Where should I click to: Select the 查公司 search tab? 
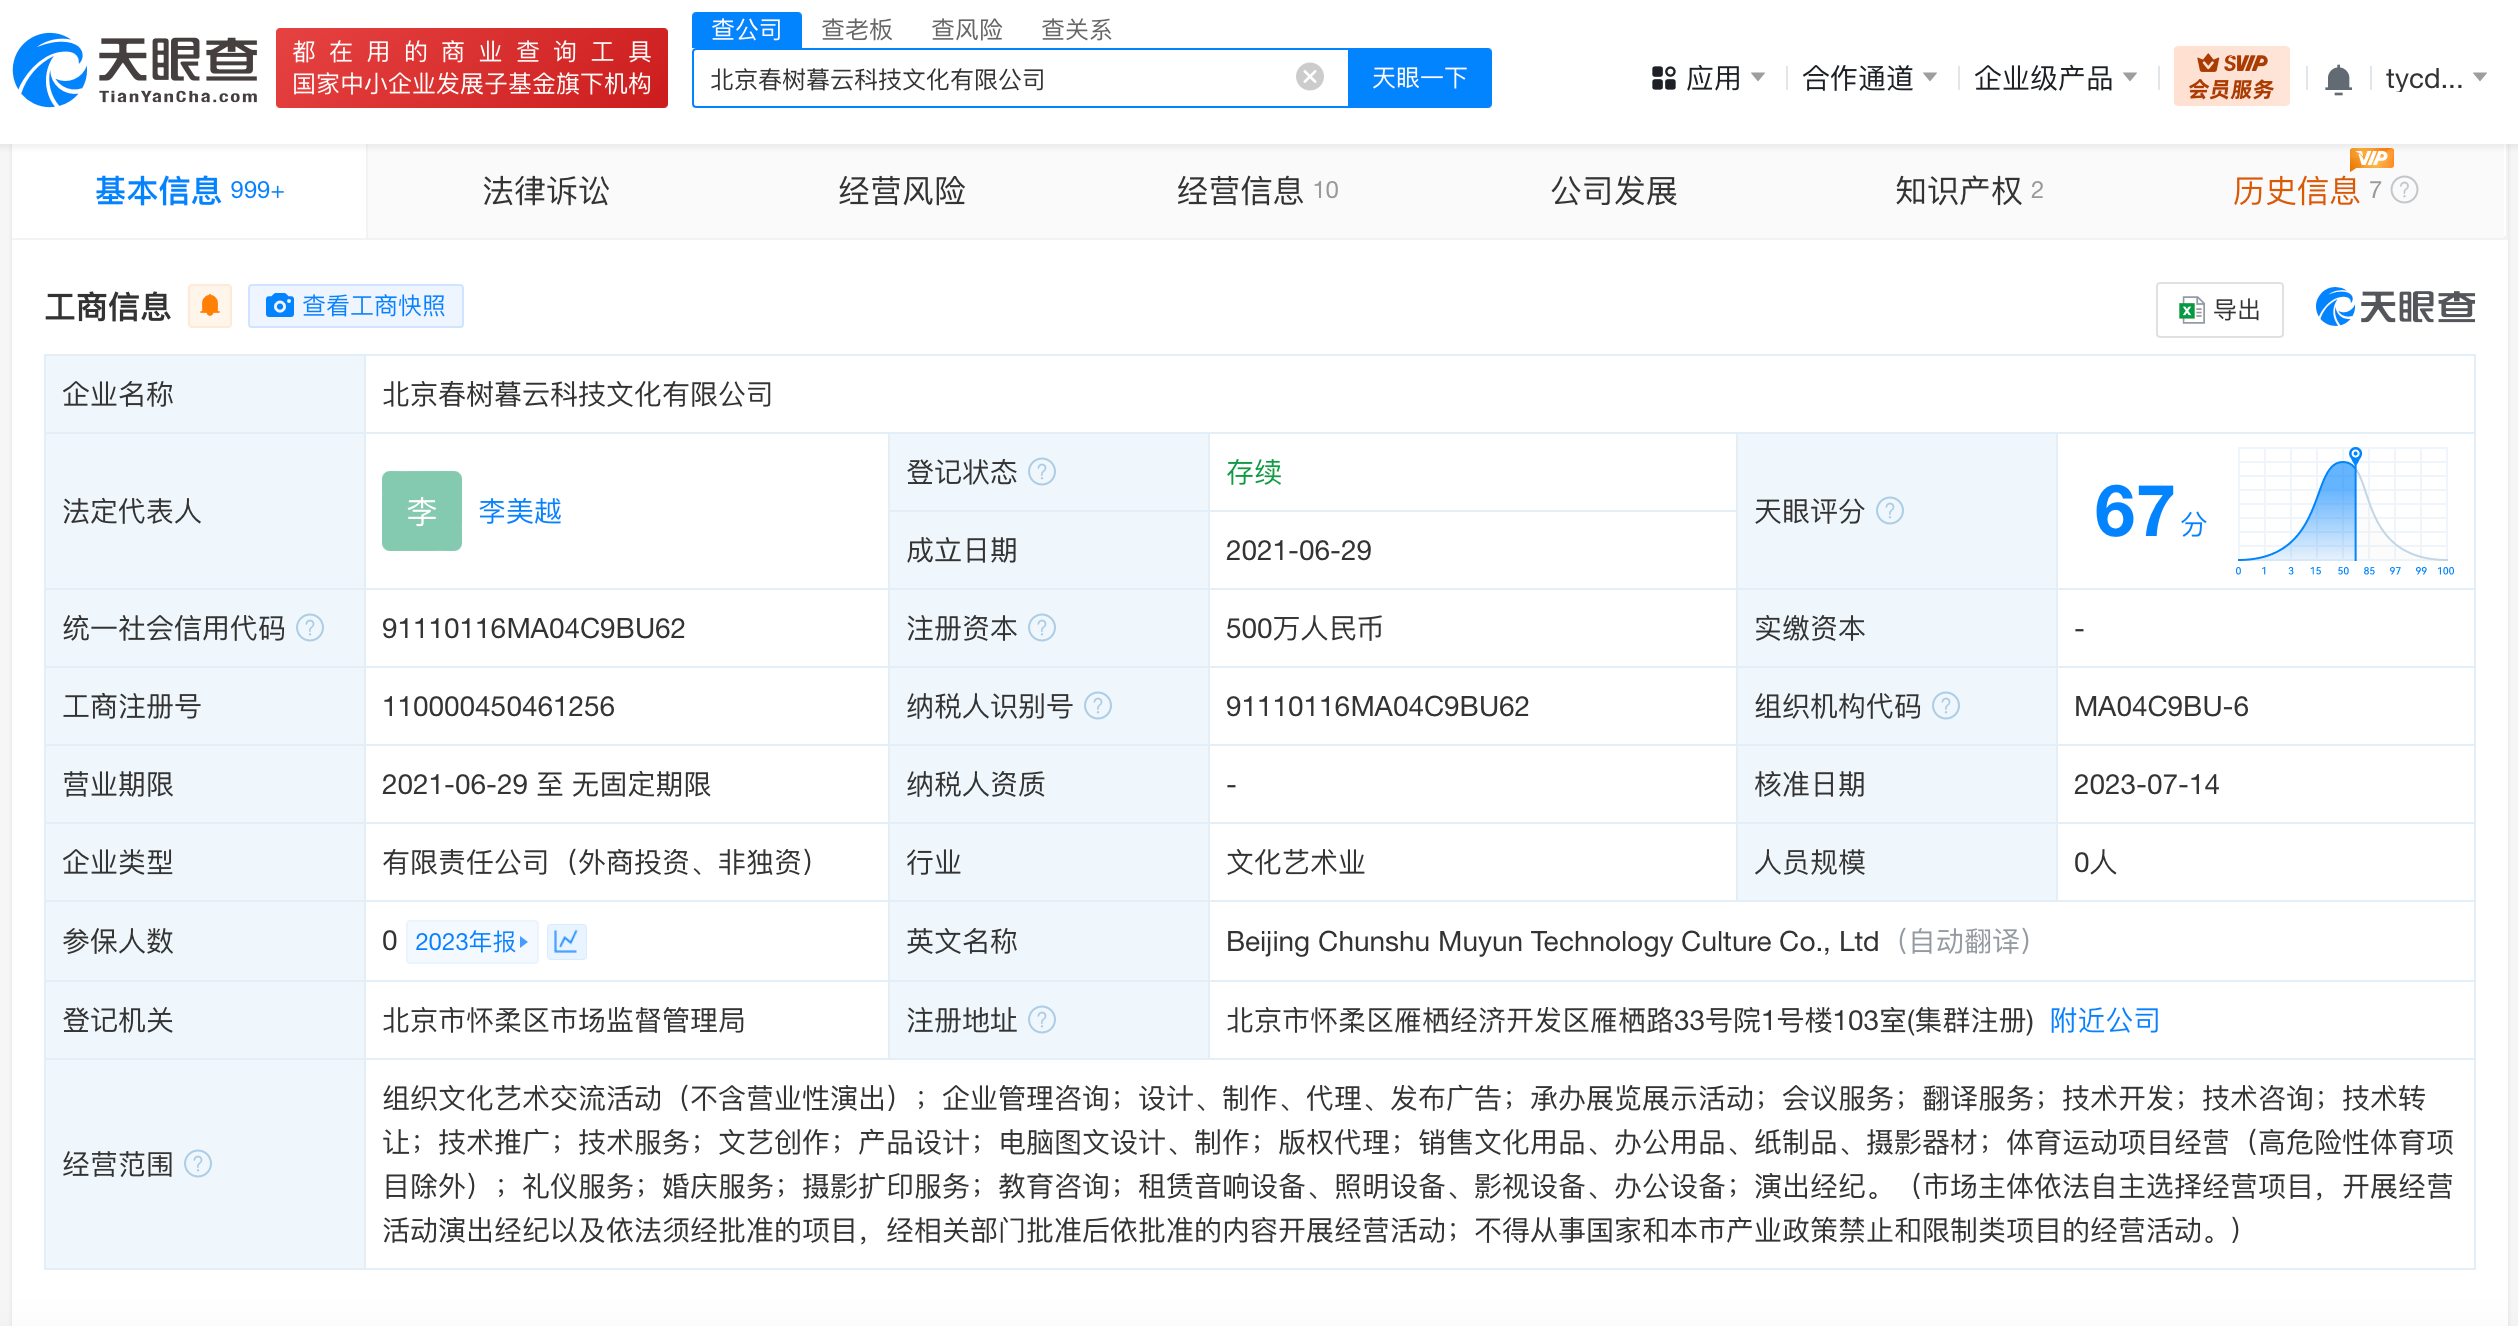(x=746, y=30)
